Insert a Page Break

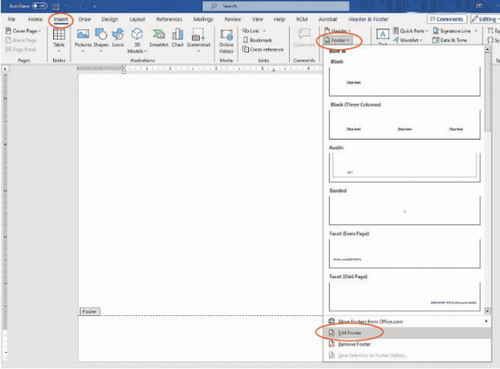tap(21, 49)
